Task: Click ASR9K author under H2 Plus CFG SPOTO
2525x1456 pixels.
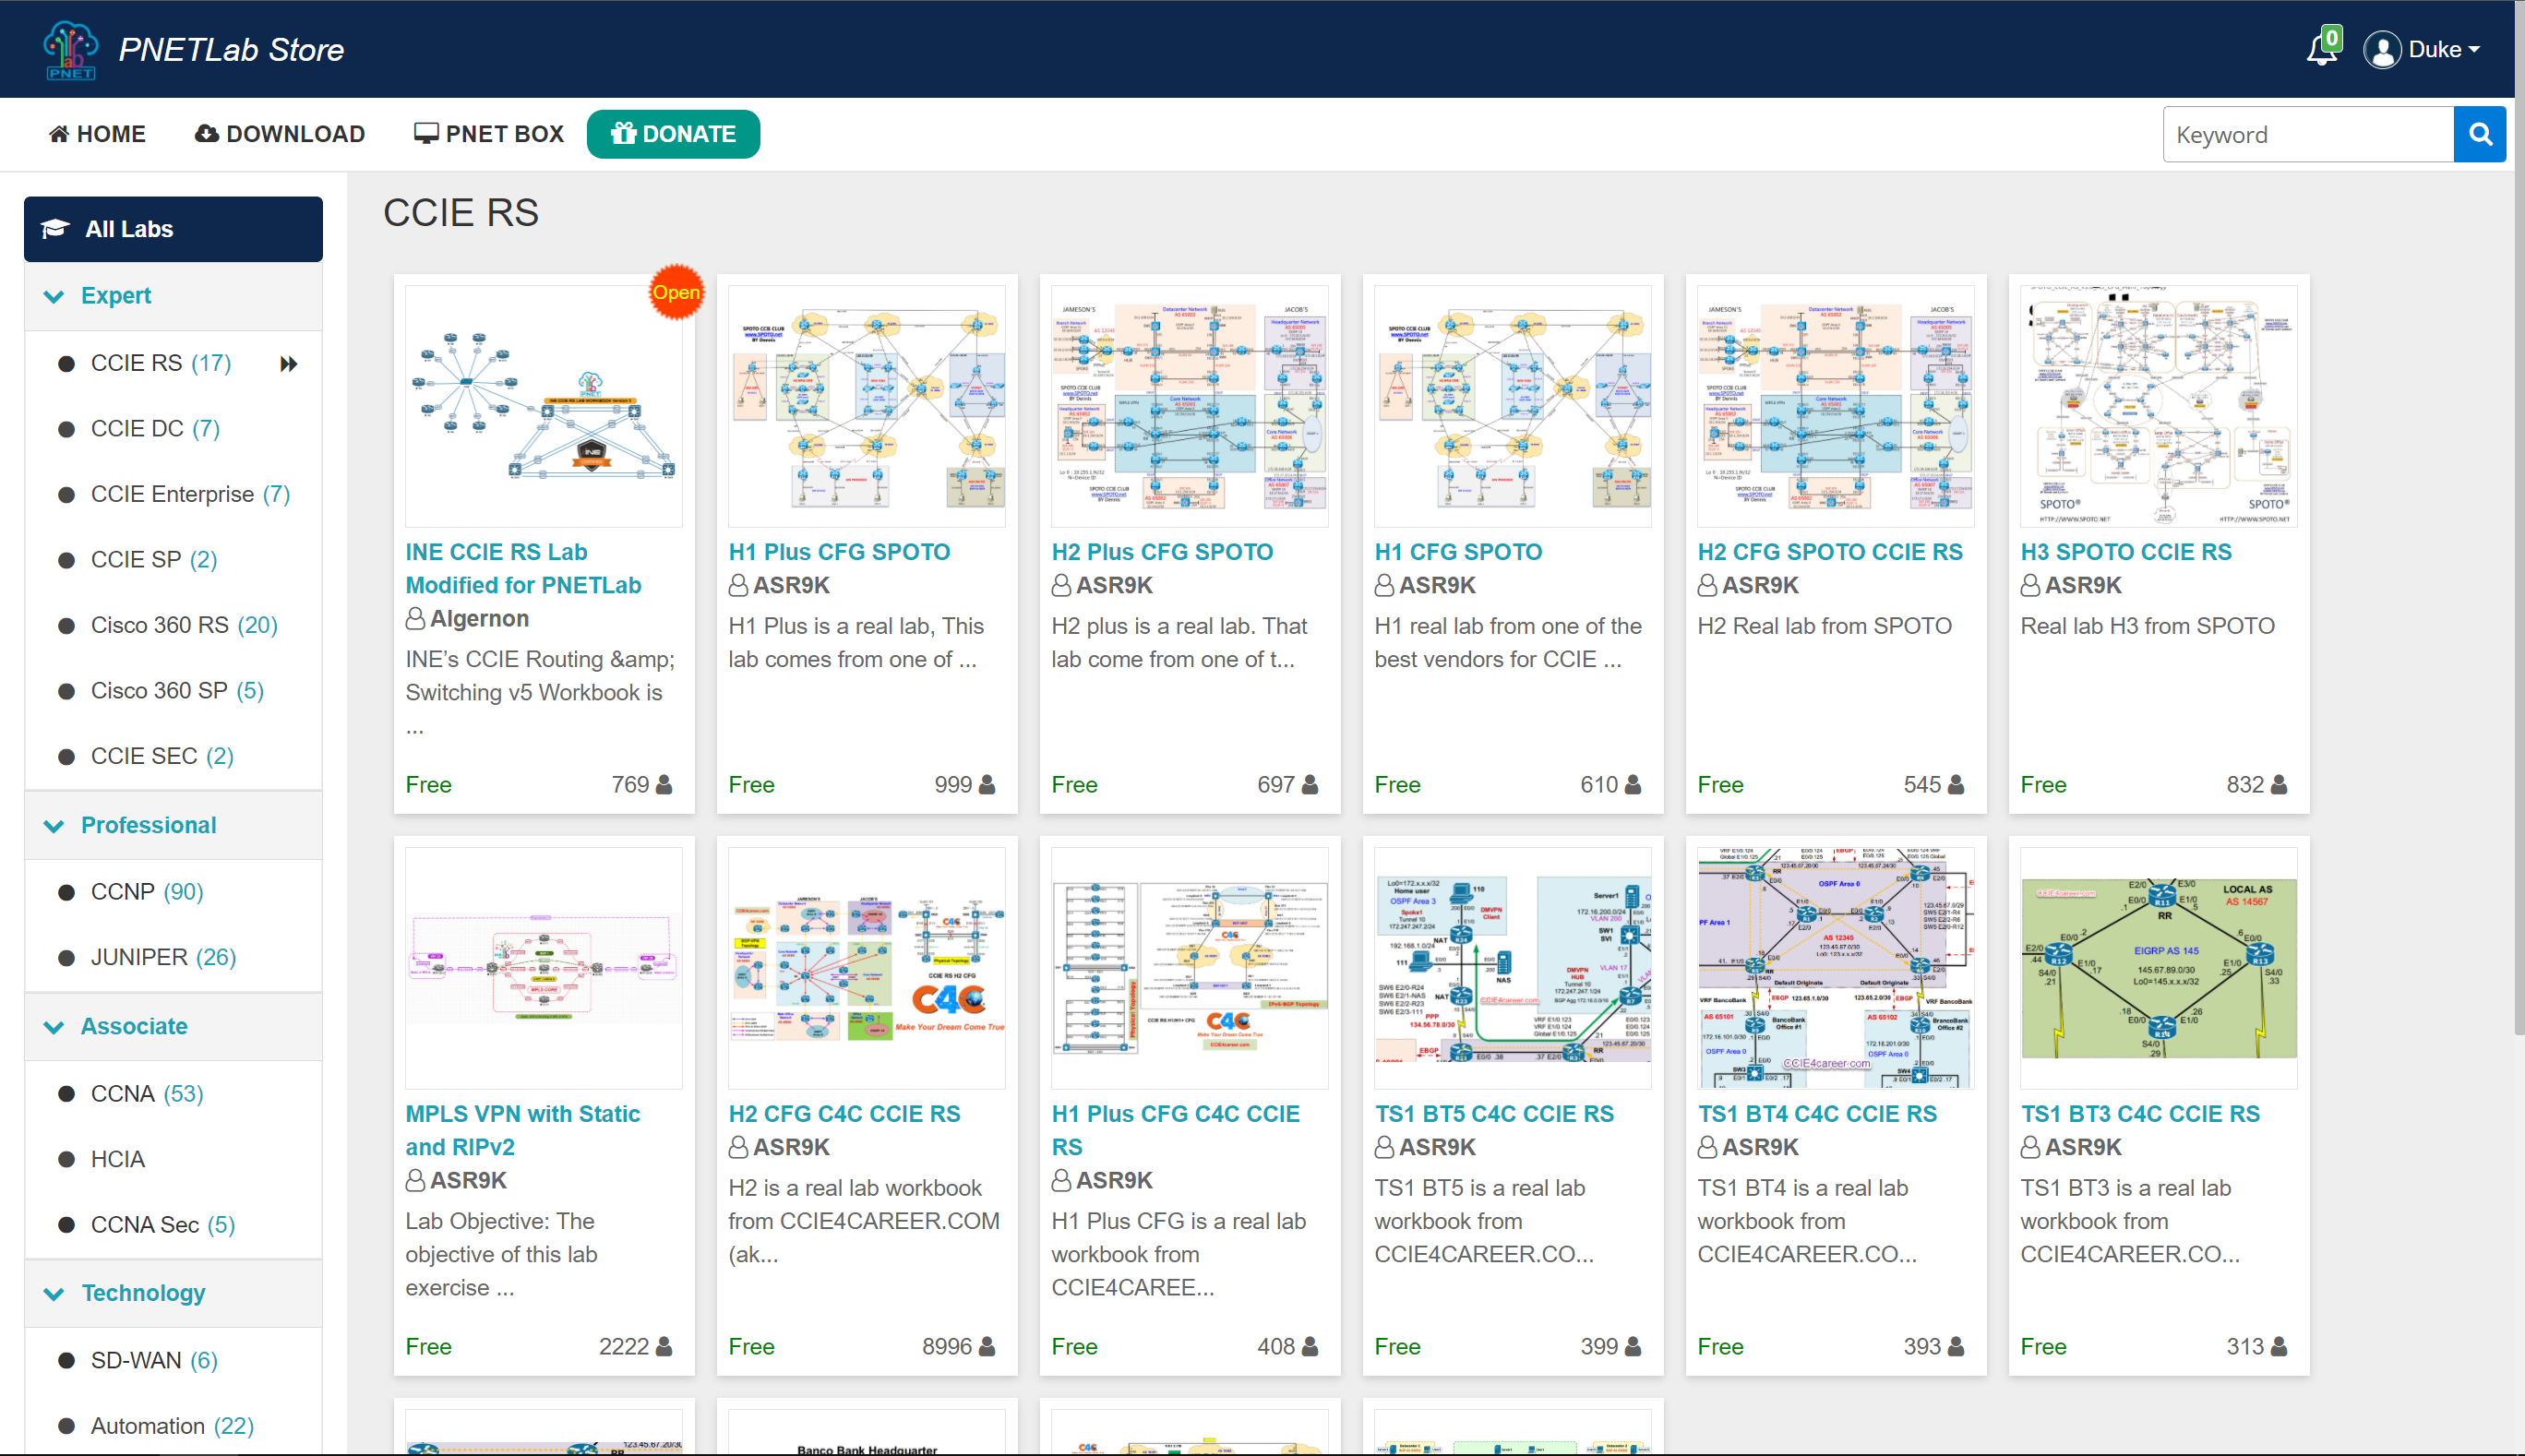Action: tap(1114, 585)
